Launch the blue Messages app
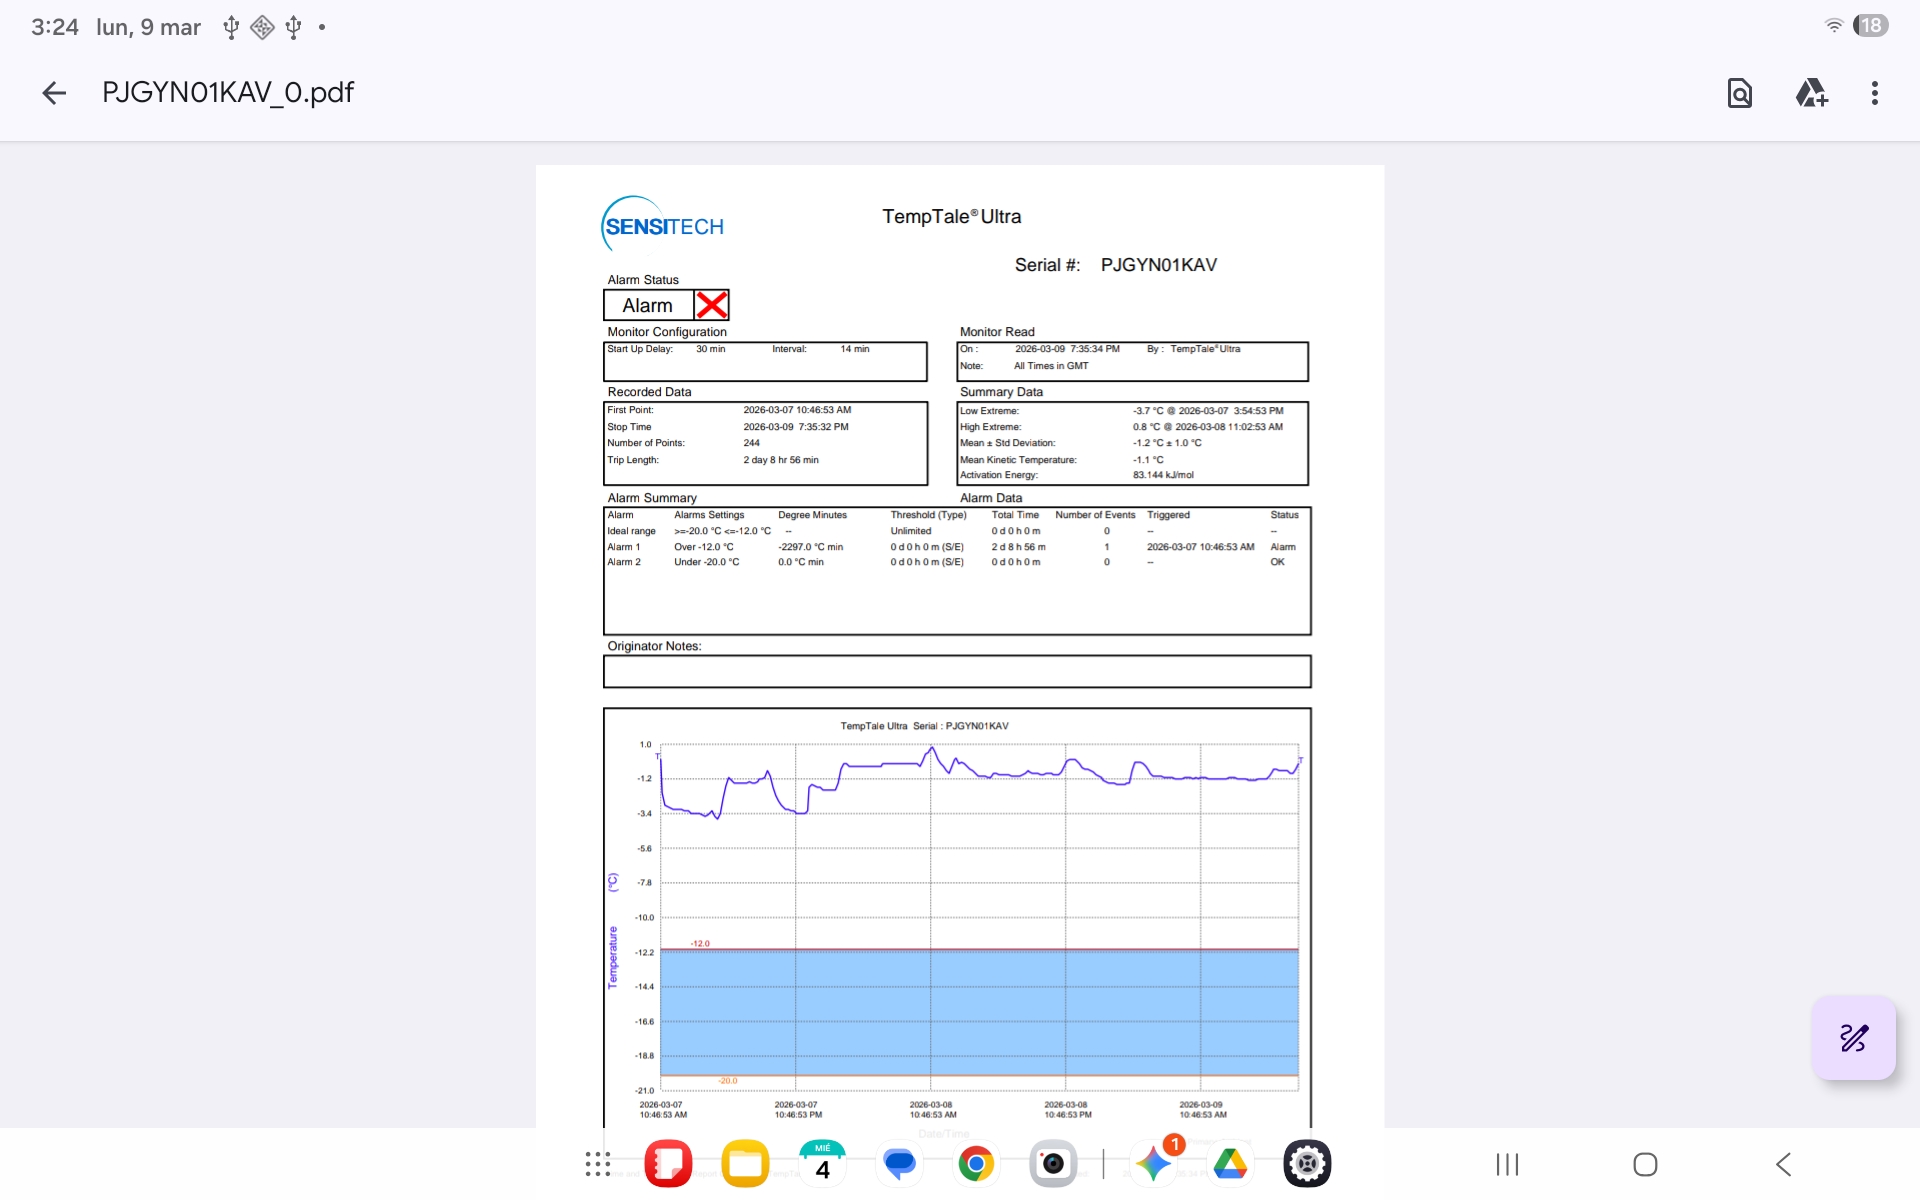 point(899,1164)
